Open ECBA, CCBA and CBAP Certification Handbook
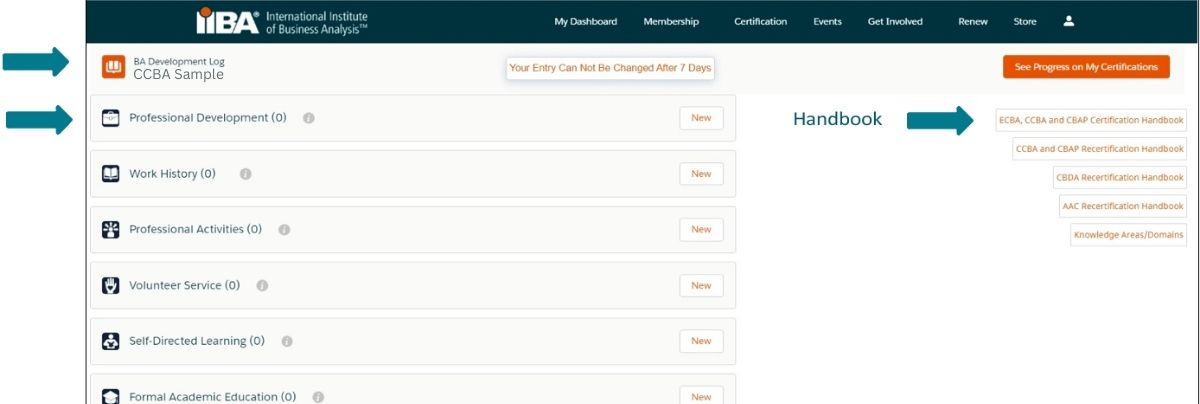1200x404 pixels. (x=1091, y=120)
